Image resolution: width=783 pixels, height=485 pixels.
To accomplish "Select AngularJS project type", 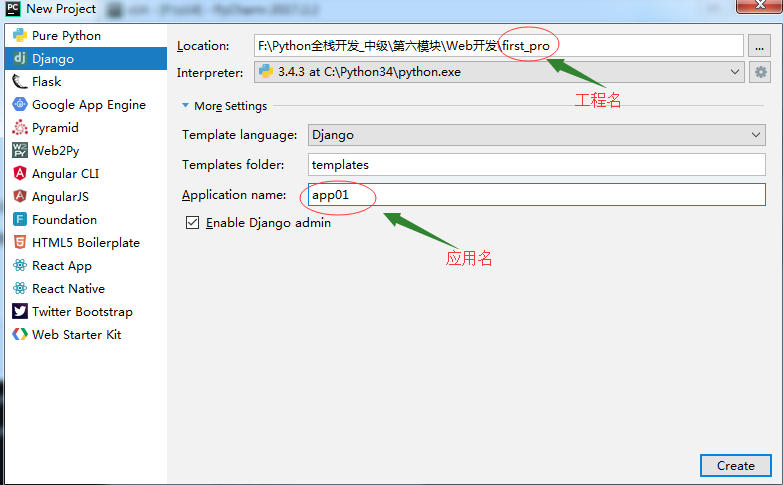I will pyautogui.click(x=86, y=196).
